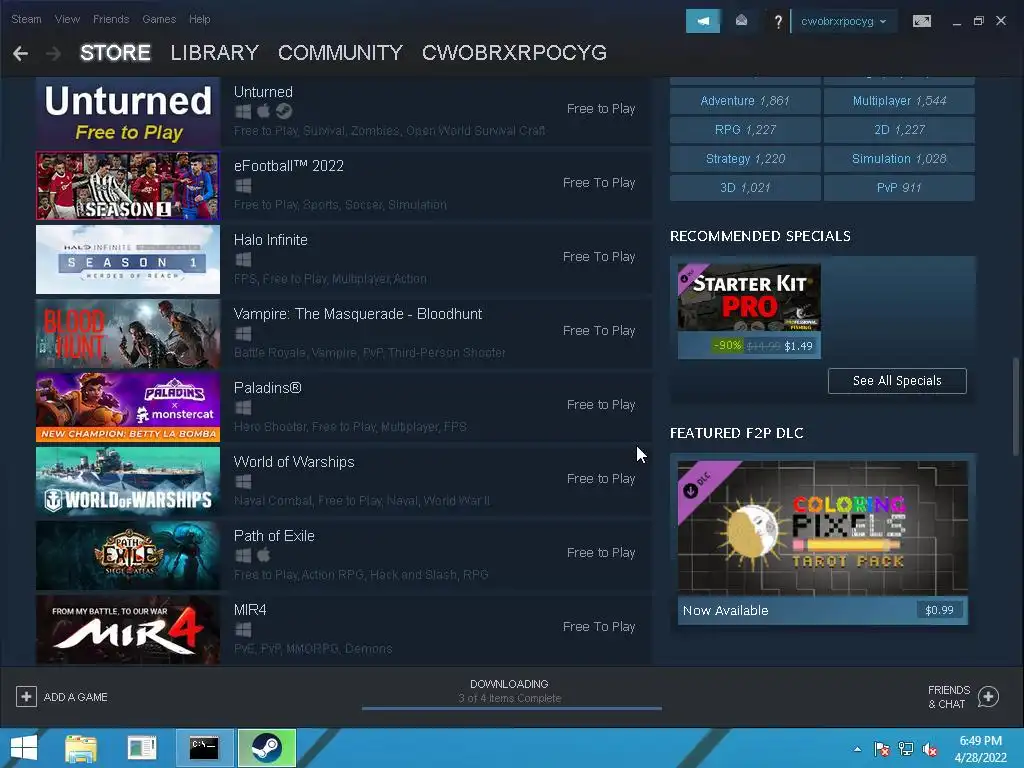Click Windows icon under eFootball 2022
Screen dimensions: 1024x768
click(x=243, y=185)
